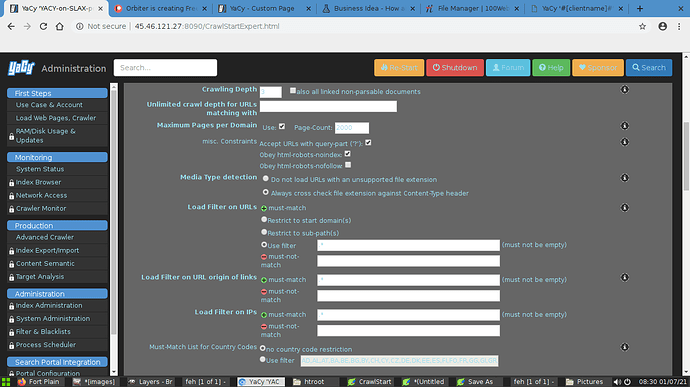Open the taskbar start menu icon
The height and width of the screenshot is (387, 690).
point(6,382)
